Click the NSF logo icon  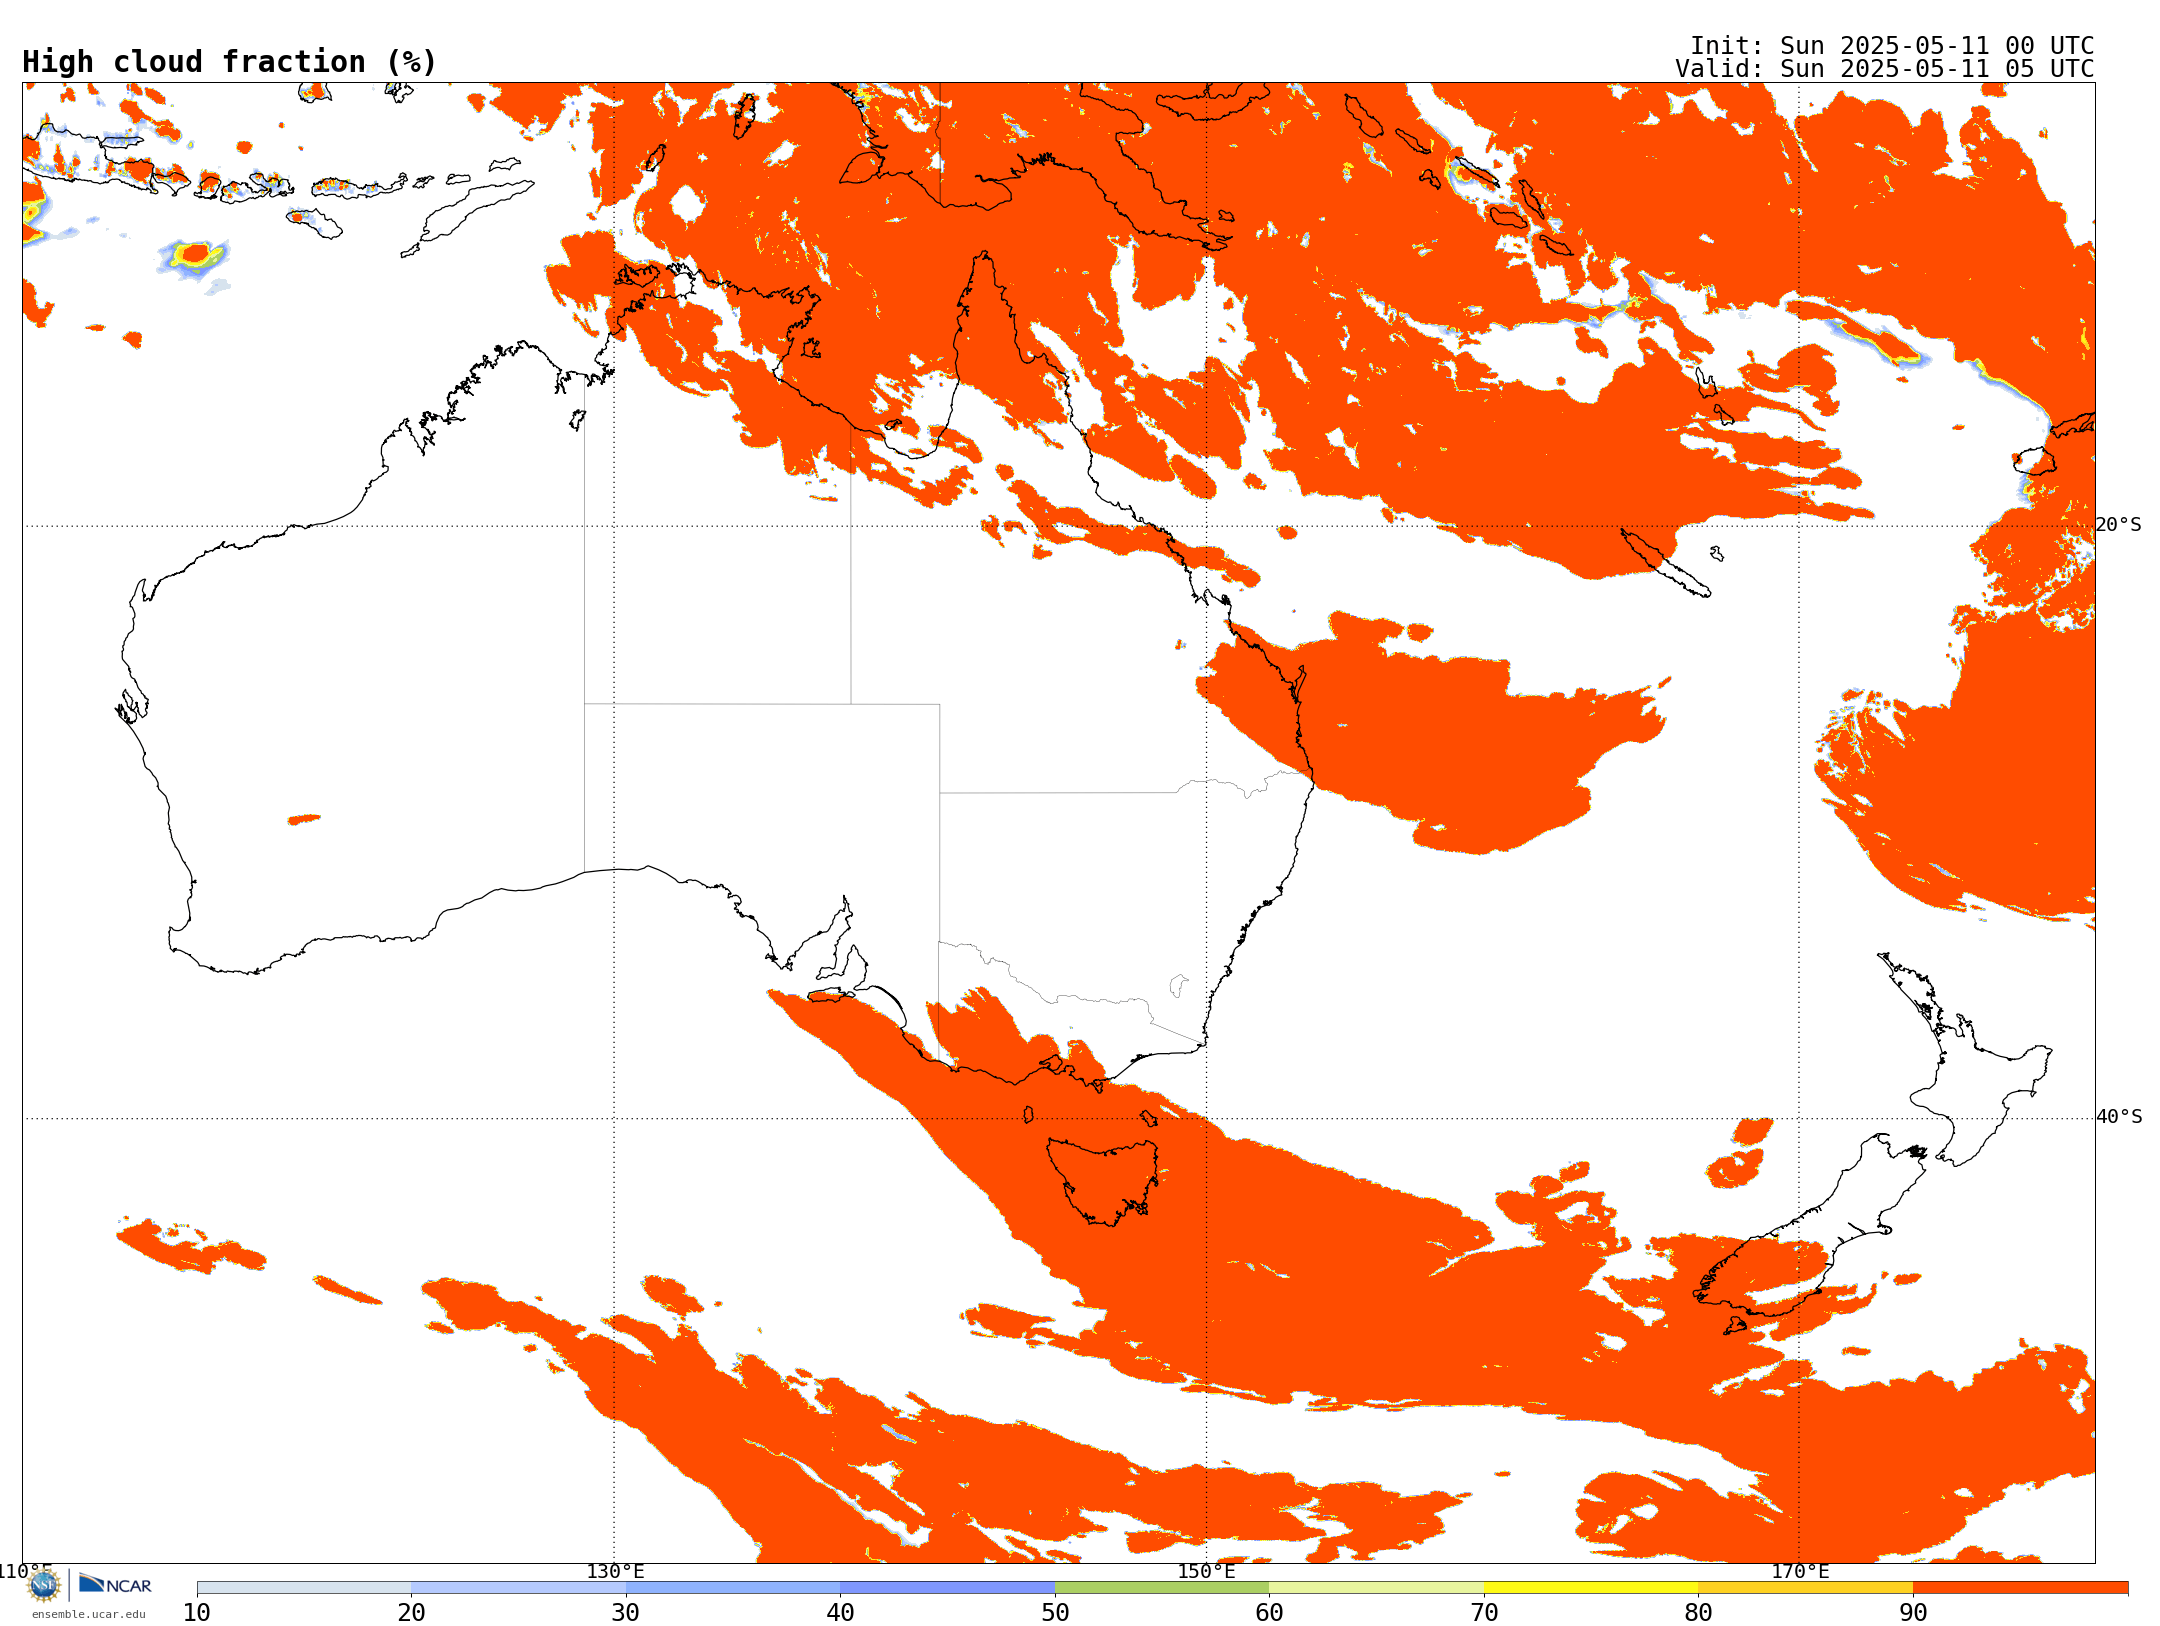[44, 1584]
